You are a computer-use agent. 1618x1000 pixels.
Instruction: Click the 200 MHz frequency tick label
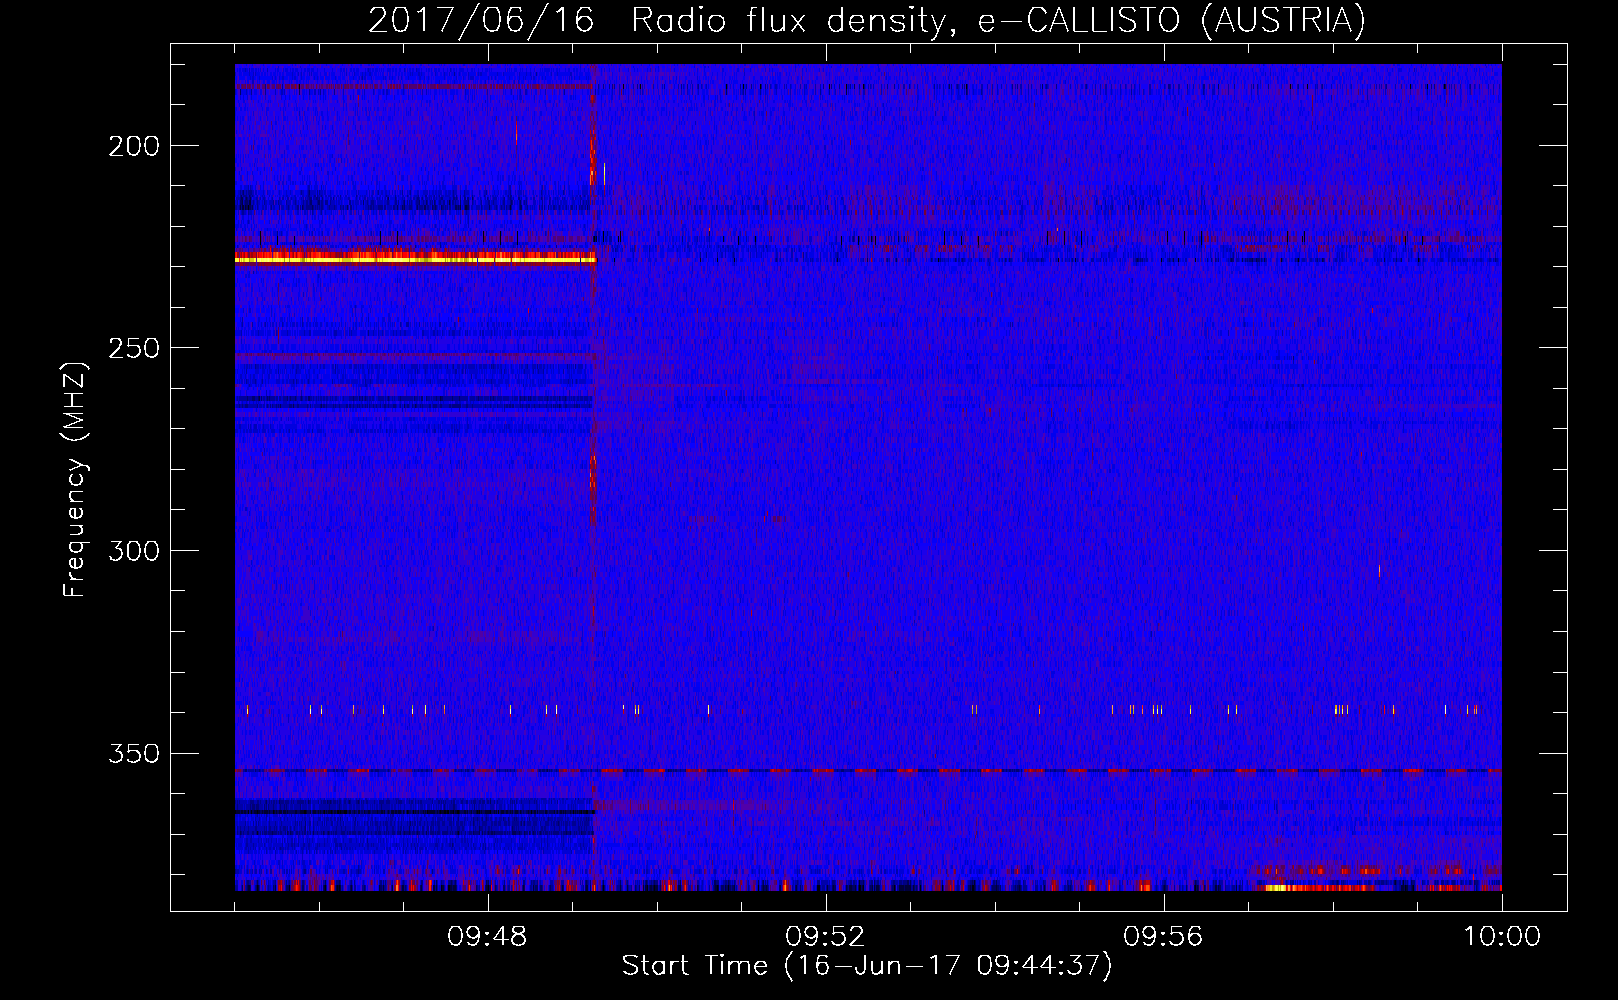134,146
